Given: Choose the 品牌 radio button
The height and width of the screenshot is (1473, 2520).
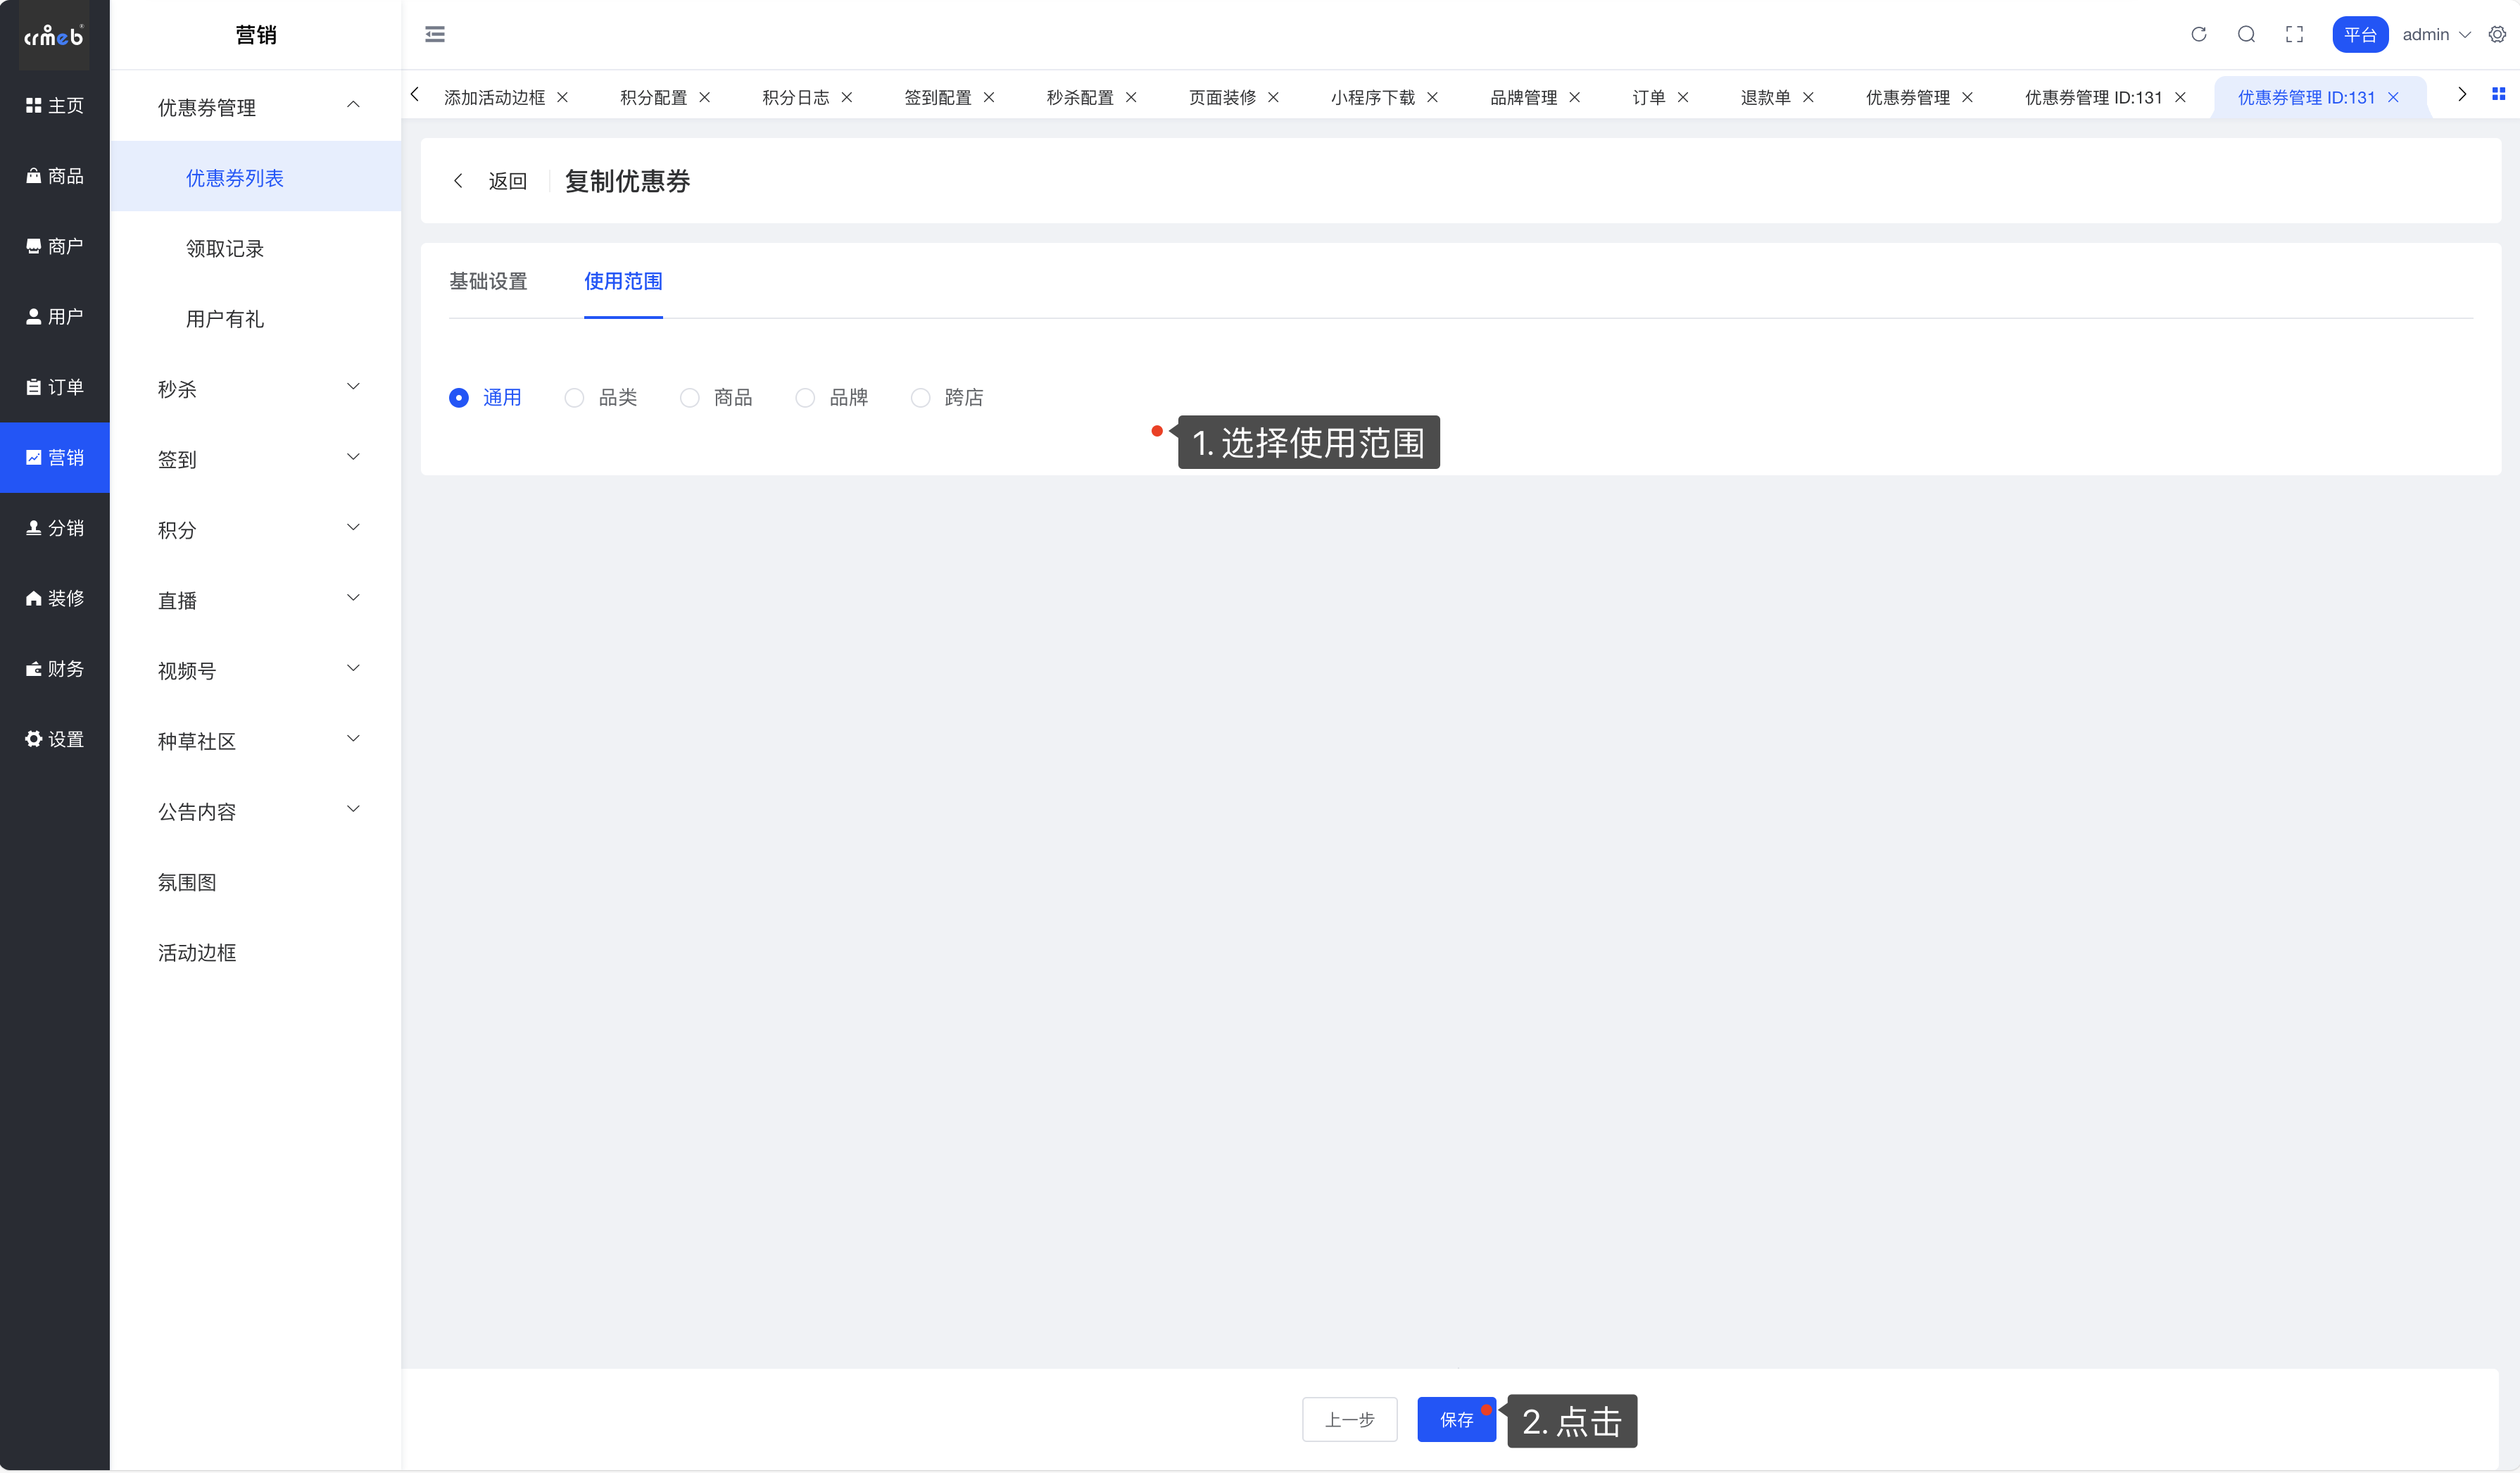Looking at the screenshot, I should click(805, 397).
